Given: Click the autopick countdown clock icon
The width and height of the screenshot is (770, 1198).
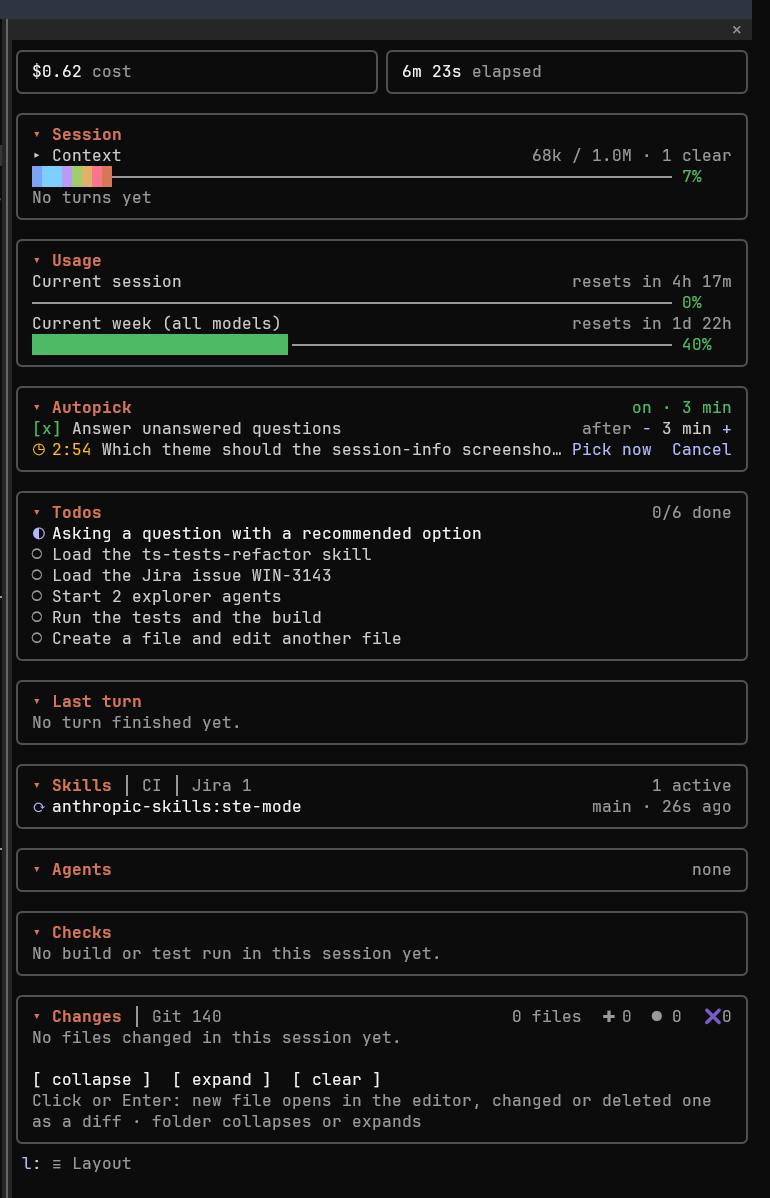Looking at the screenshot, I should coord(38,450).
